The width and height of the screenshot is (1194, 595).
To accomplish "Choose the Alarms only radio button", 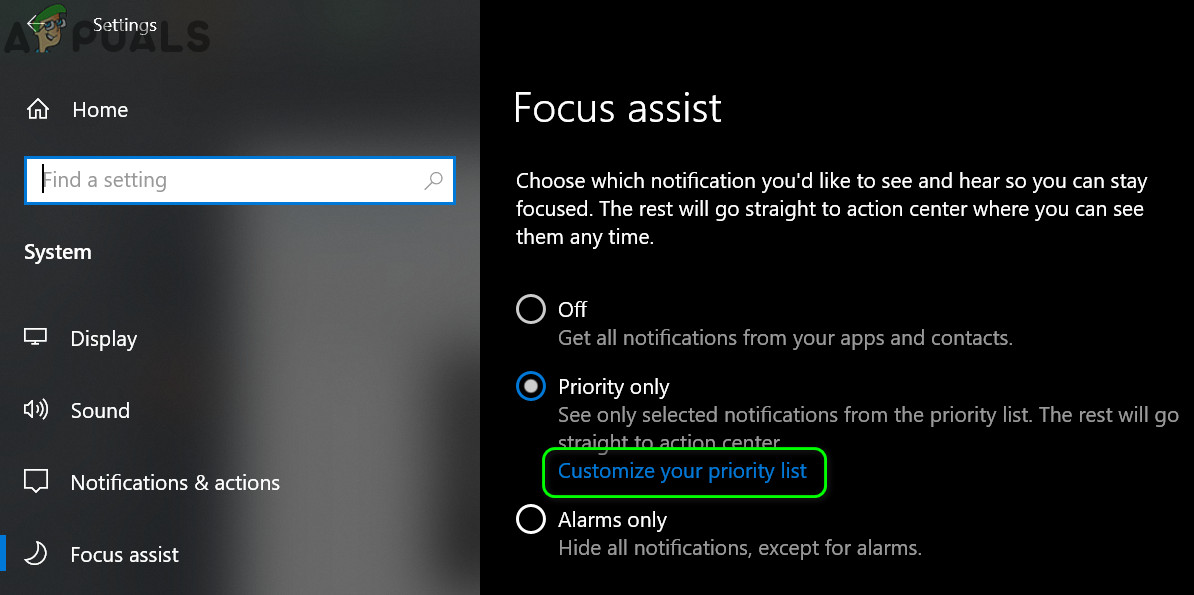I will pos(531,520).
